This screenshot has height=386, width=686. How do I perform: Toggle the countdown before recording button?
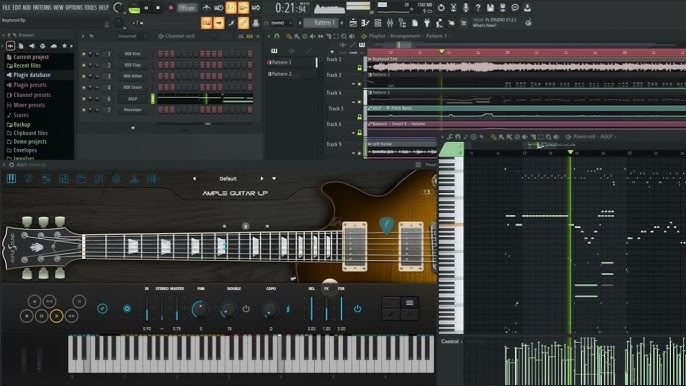click(x=231, y=8)
